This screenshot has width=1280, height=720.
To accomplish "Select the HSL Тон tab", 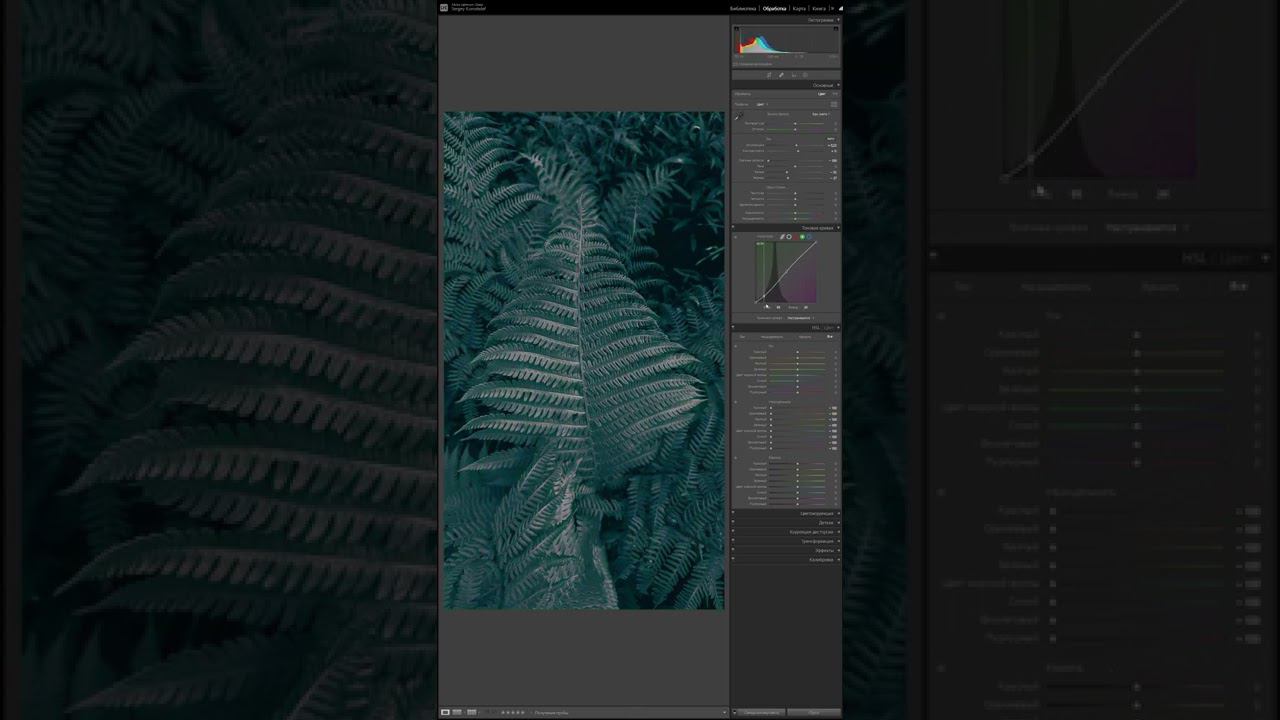I will 742,337.
